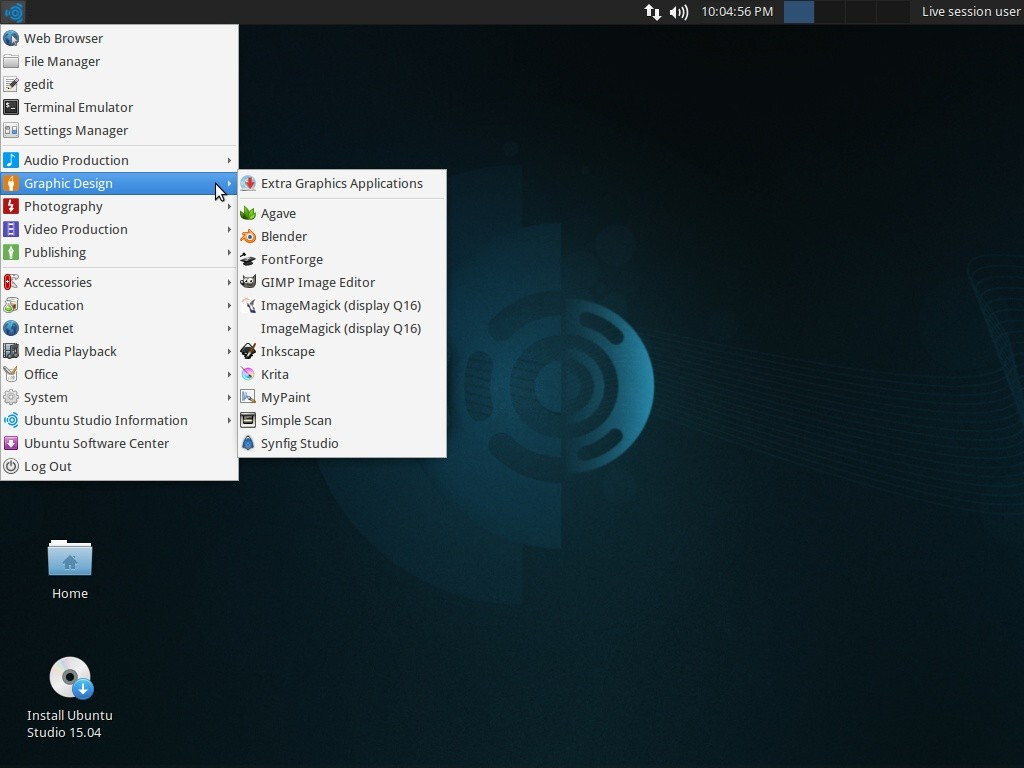Click the Inkscape icon
The height and width of the screenshot is (768, 1024).
(248, 351)
